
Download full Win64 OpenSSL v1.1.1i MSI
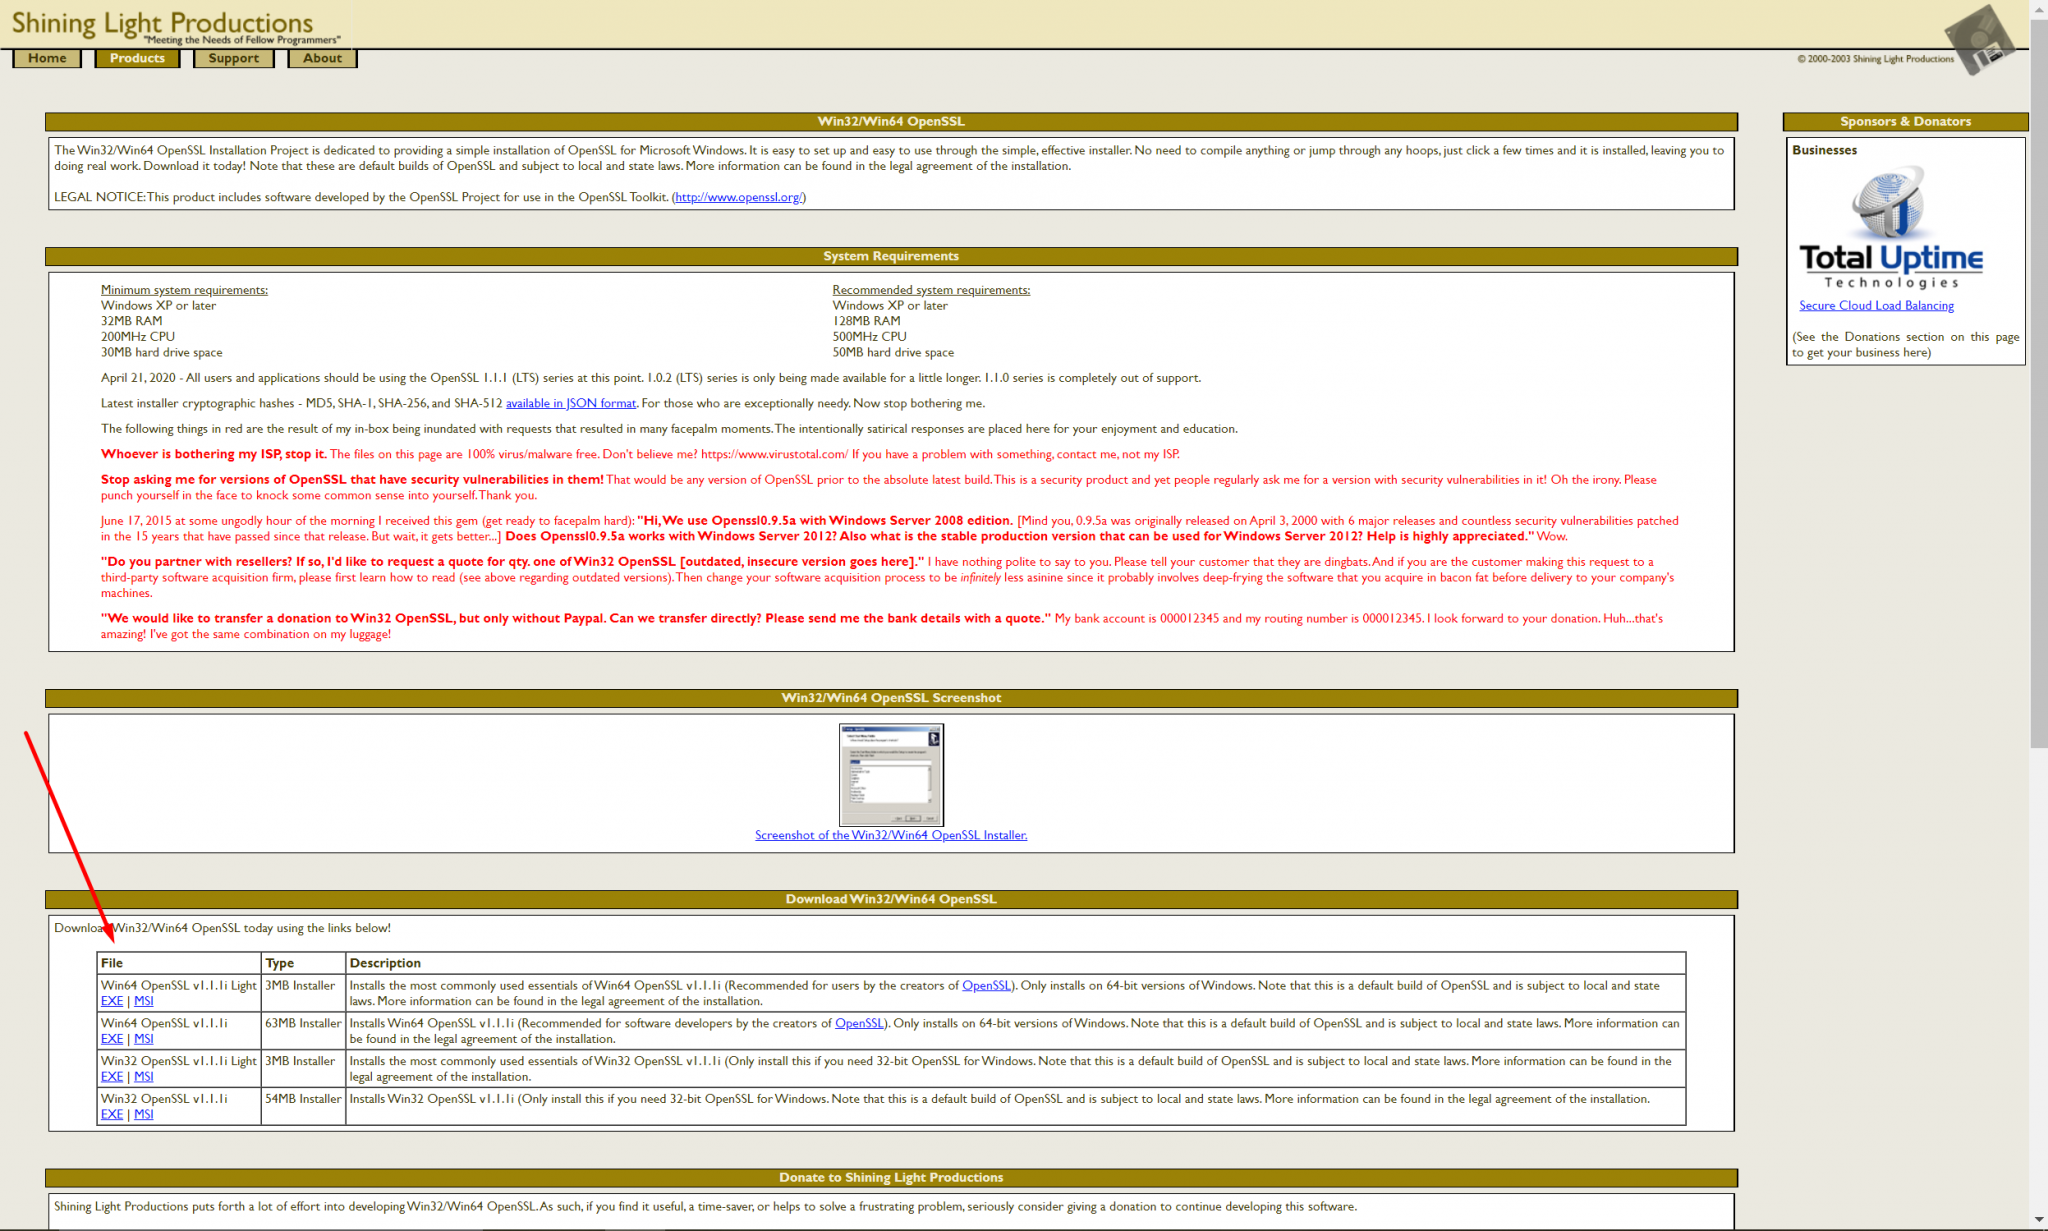click(144, 1039)
